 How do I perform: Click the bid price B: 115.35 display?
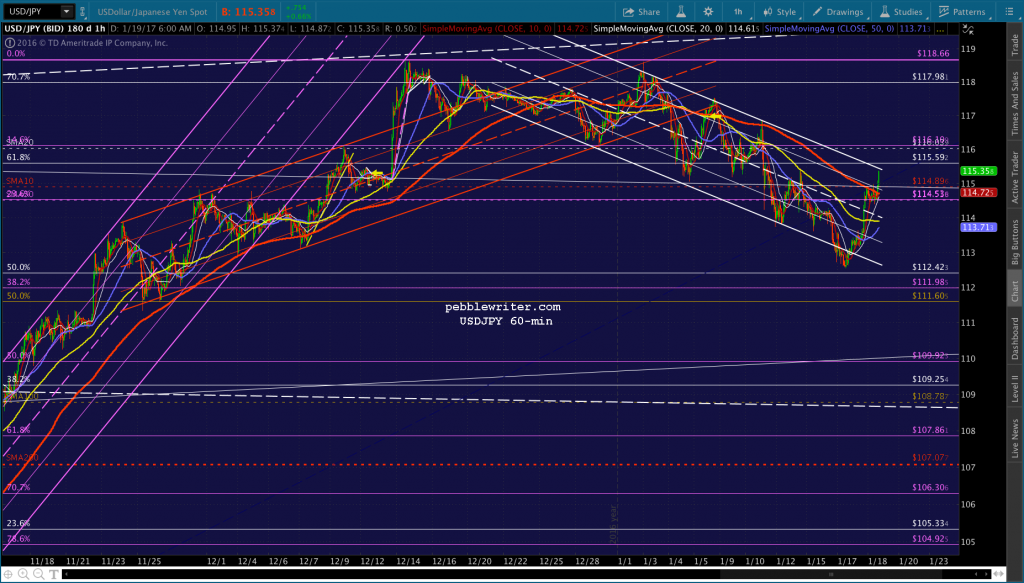tap(248, 12)
